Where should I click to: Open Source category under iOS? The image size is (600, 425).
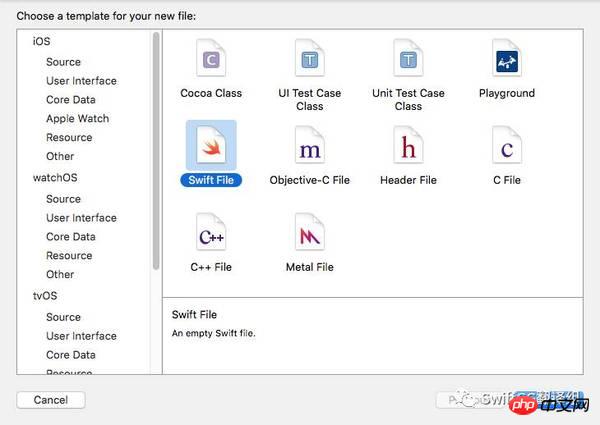(x=63, y=62)
